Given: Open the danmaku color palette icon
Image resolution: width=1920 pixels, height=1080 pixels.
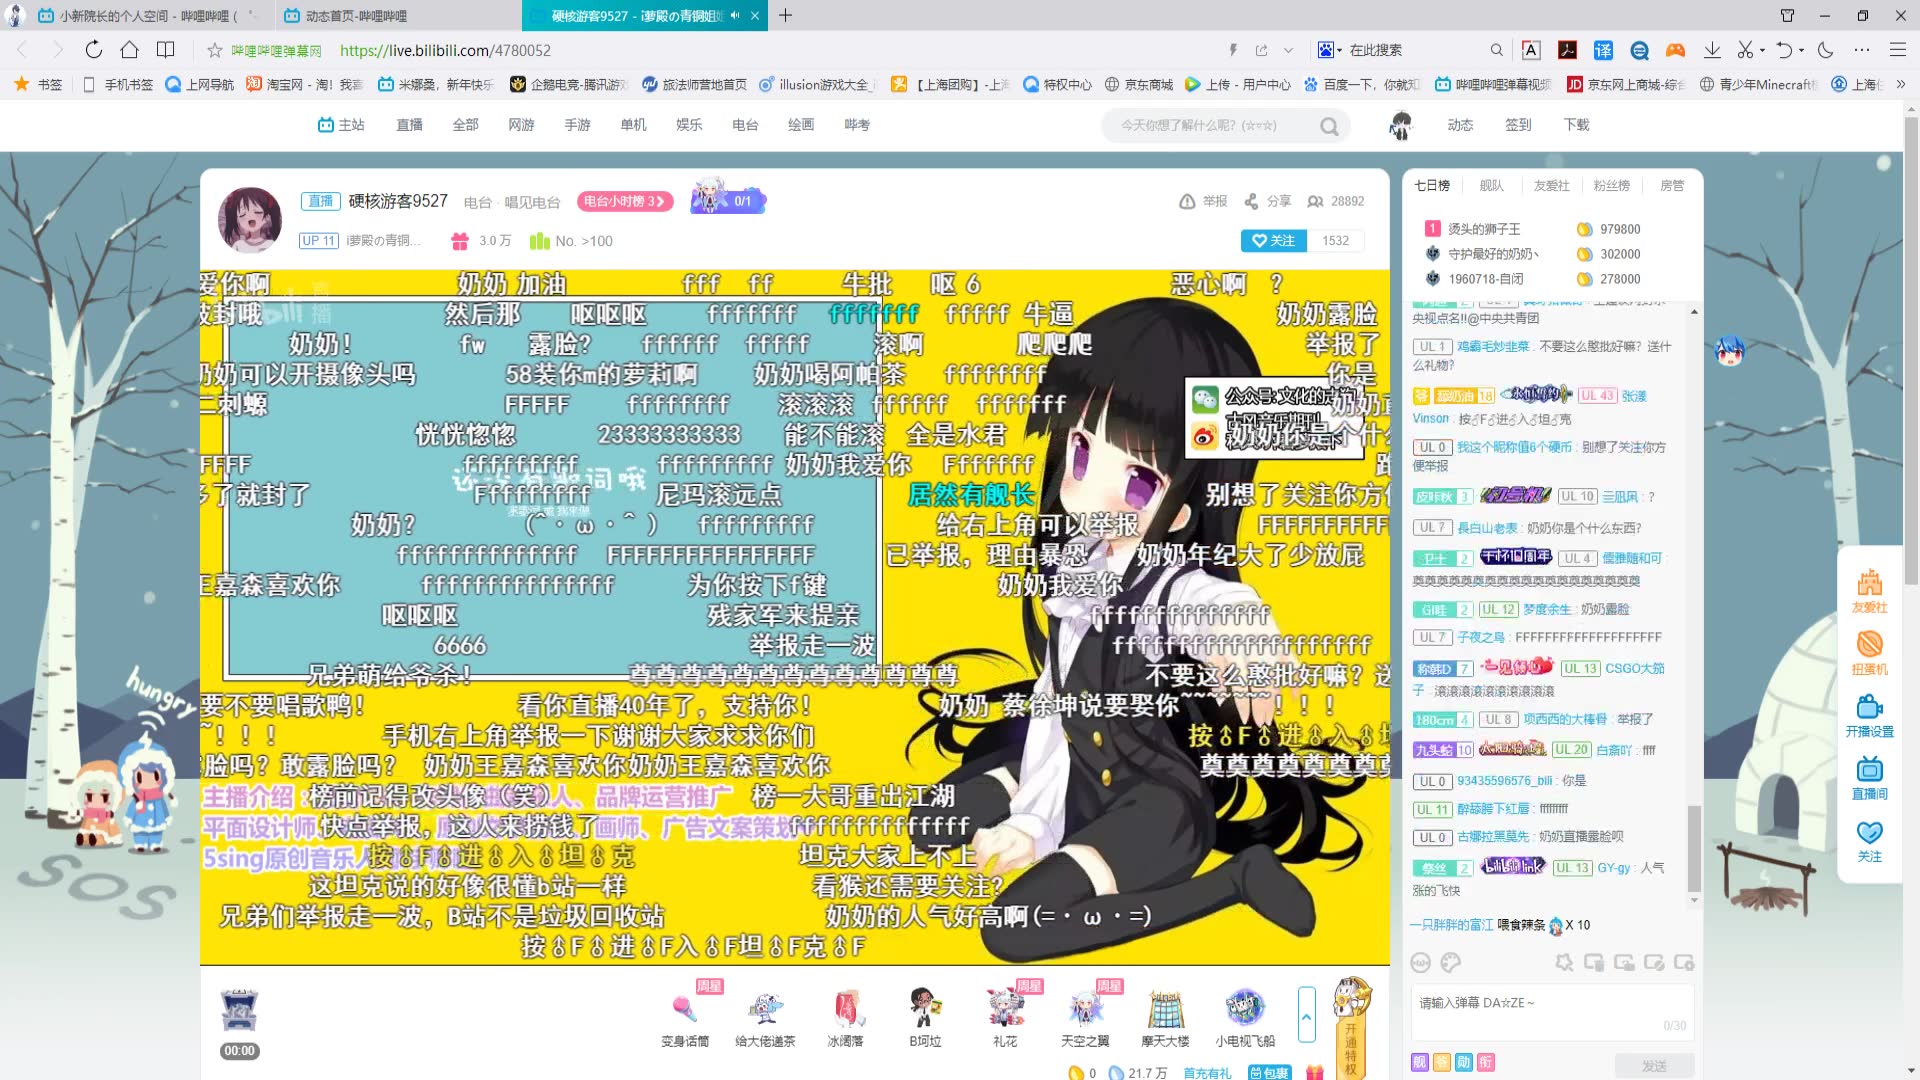Looking at the screenshot, I should pyautogui.click(x=1451, y=962).
